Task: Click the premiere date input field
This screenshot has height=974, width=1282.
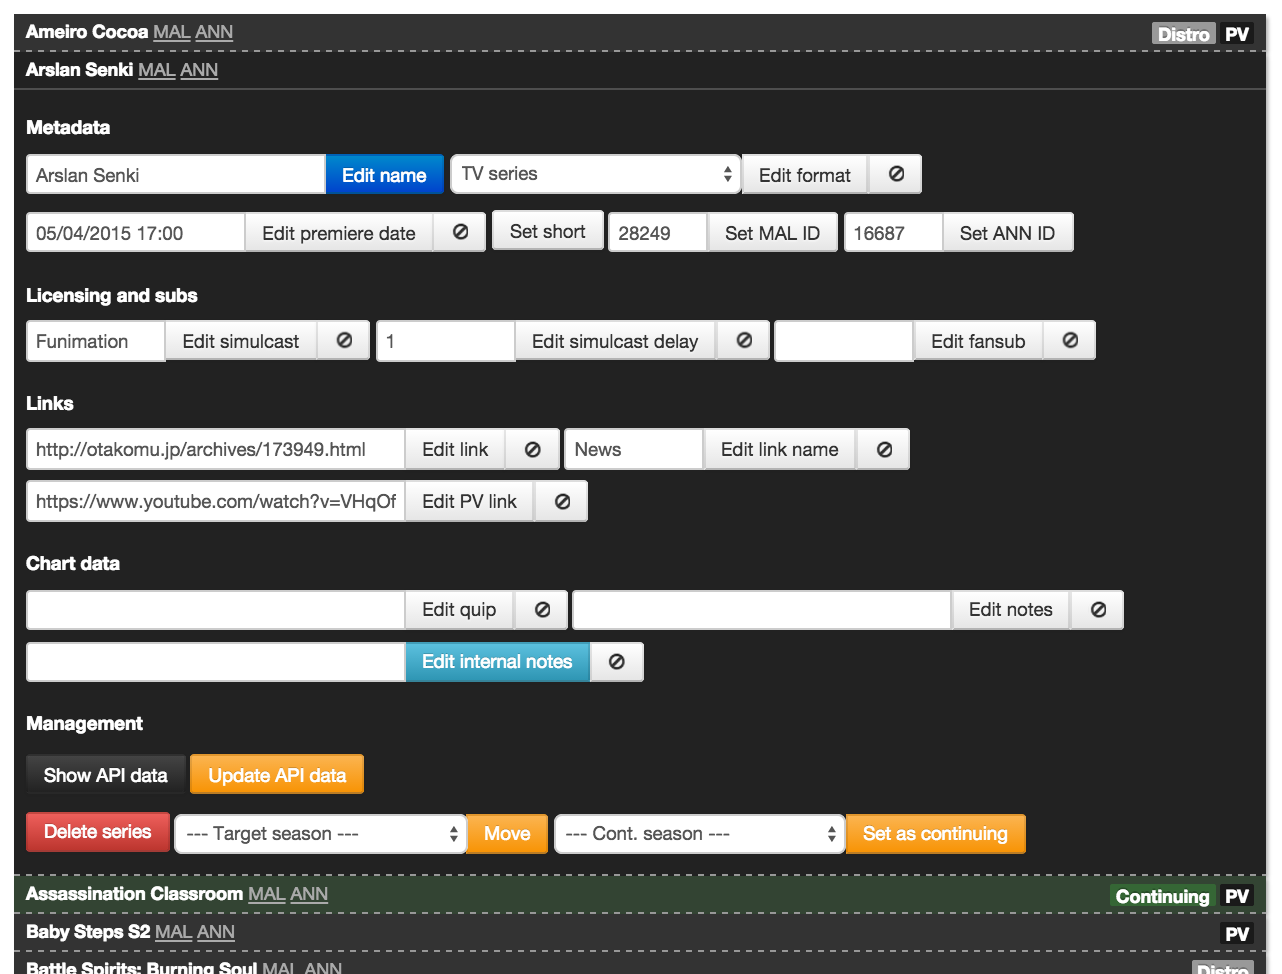Action: tap(135, 233)
